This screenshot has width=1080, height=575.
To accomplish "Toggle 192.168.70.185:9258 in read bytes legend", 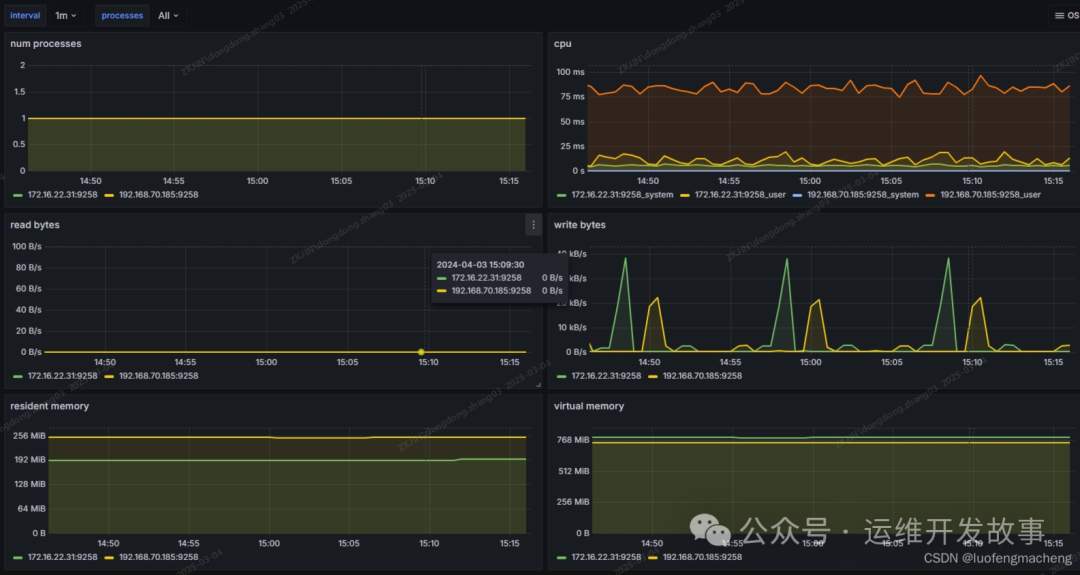I will pyautogui.click(x=158, y=376).
